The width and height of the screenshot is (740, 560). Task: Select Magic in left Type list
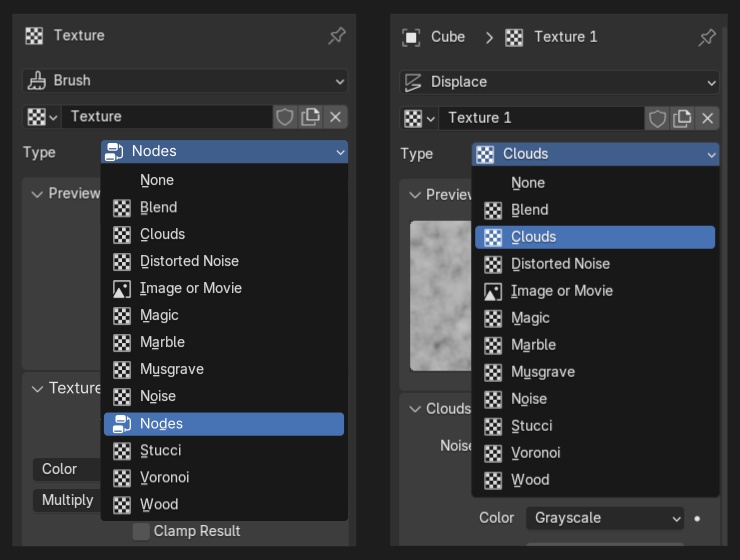tap(224, 315)
